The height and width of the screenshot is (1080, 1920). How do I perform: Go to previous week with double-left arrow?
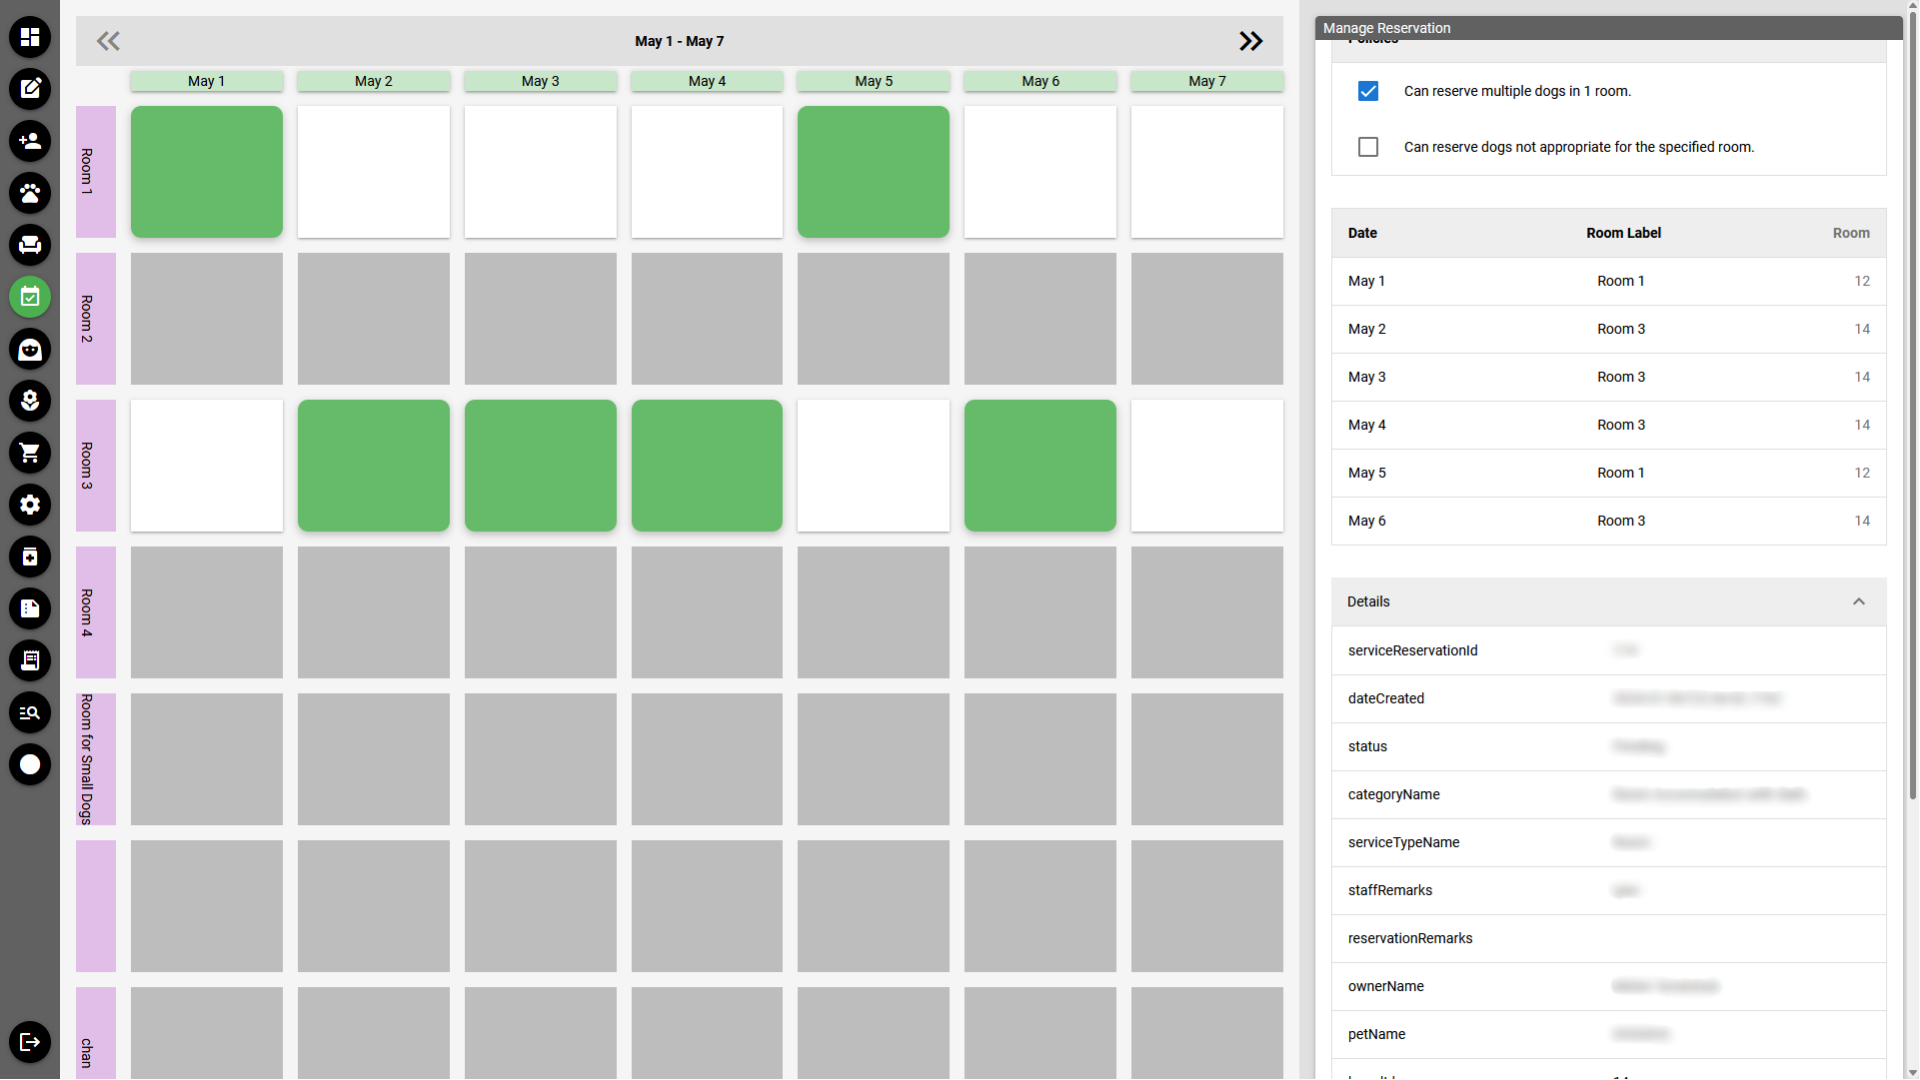pyautogui.click(x=108, y=41)
